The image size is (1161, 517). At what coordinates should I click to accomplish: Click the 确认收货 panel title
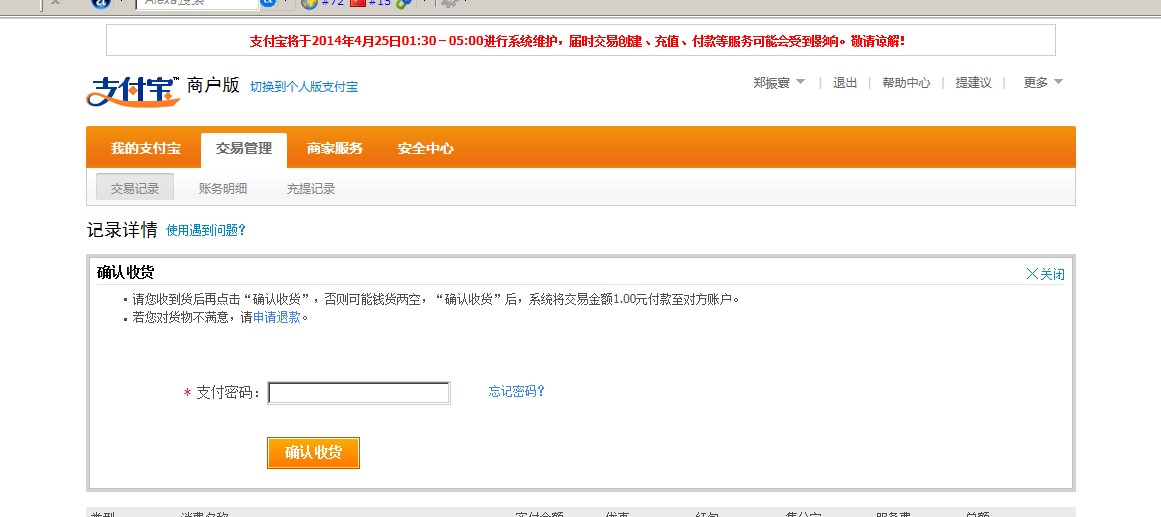click(125, 273)
